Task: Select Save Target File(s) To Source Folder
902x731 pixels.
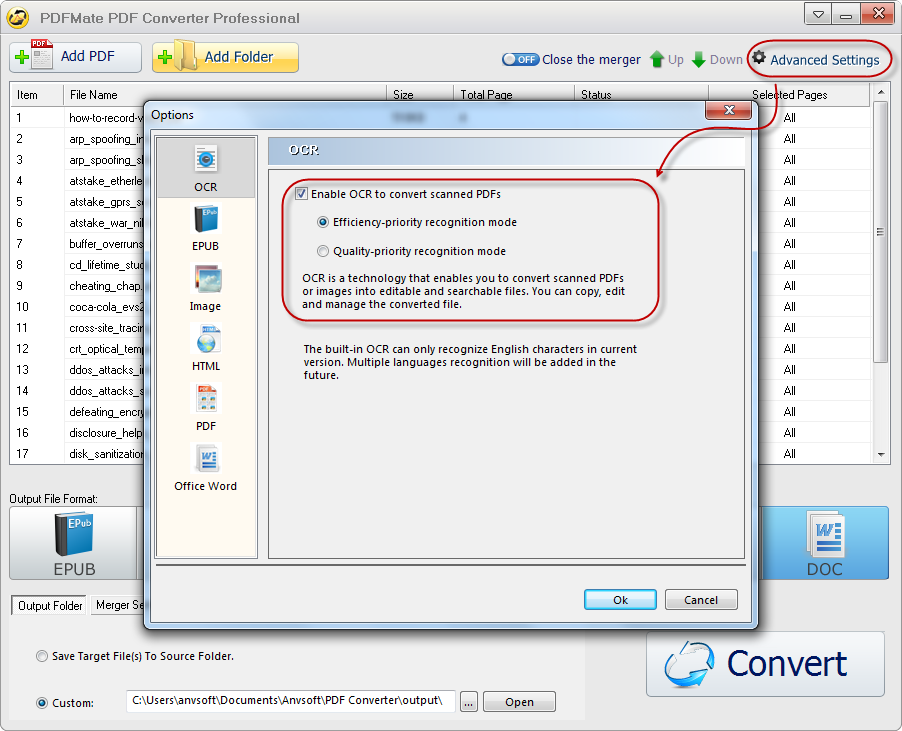Action: pos(41,656)
